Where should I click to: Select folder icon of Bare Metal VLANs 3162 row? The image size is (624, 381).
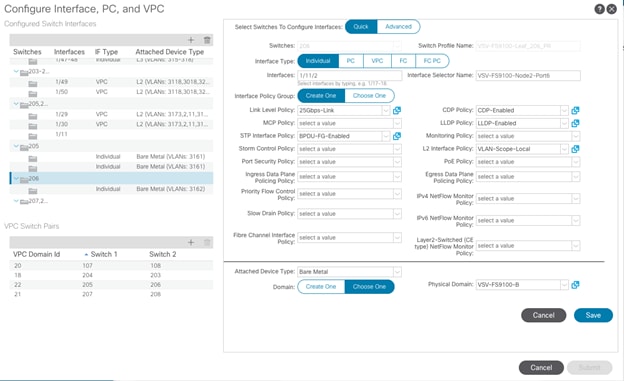point(33,191)
